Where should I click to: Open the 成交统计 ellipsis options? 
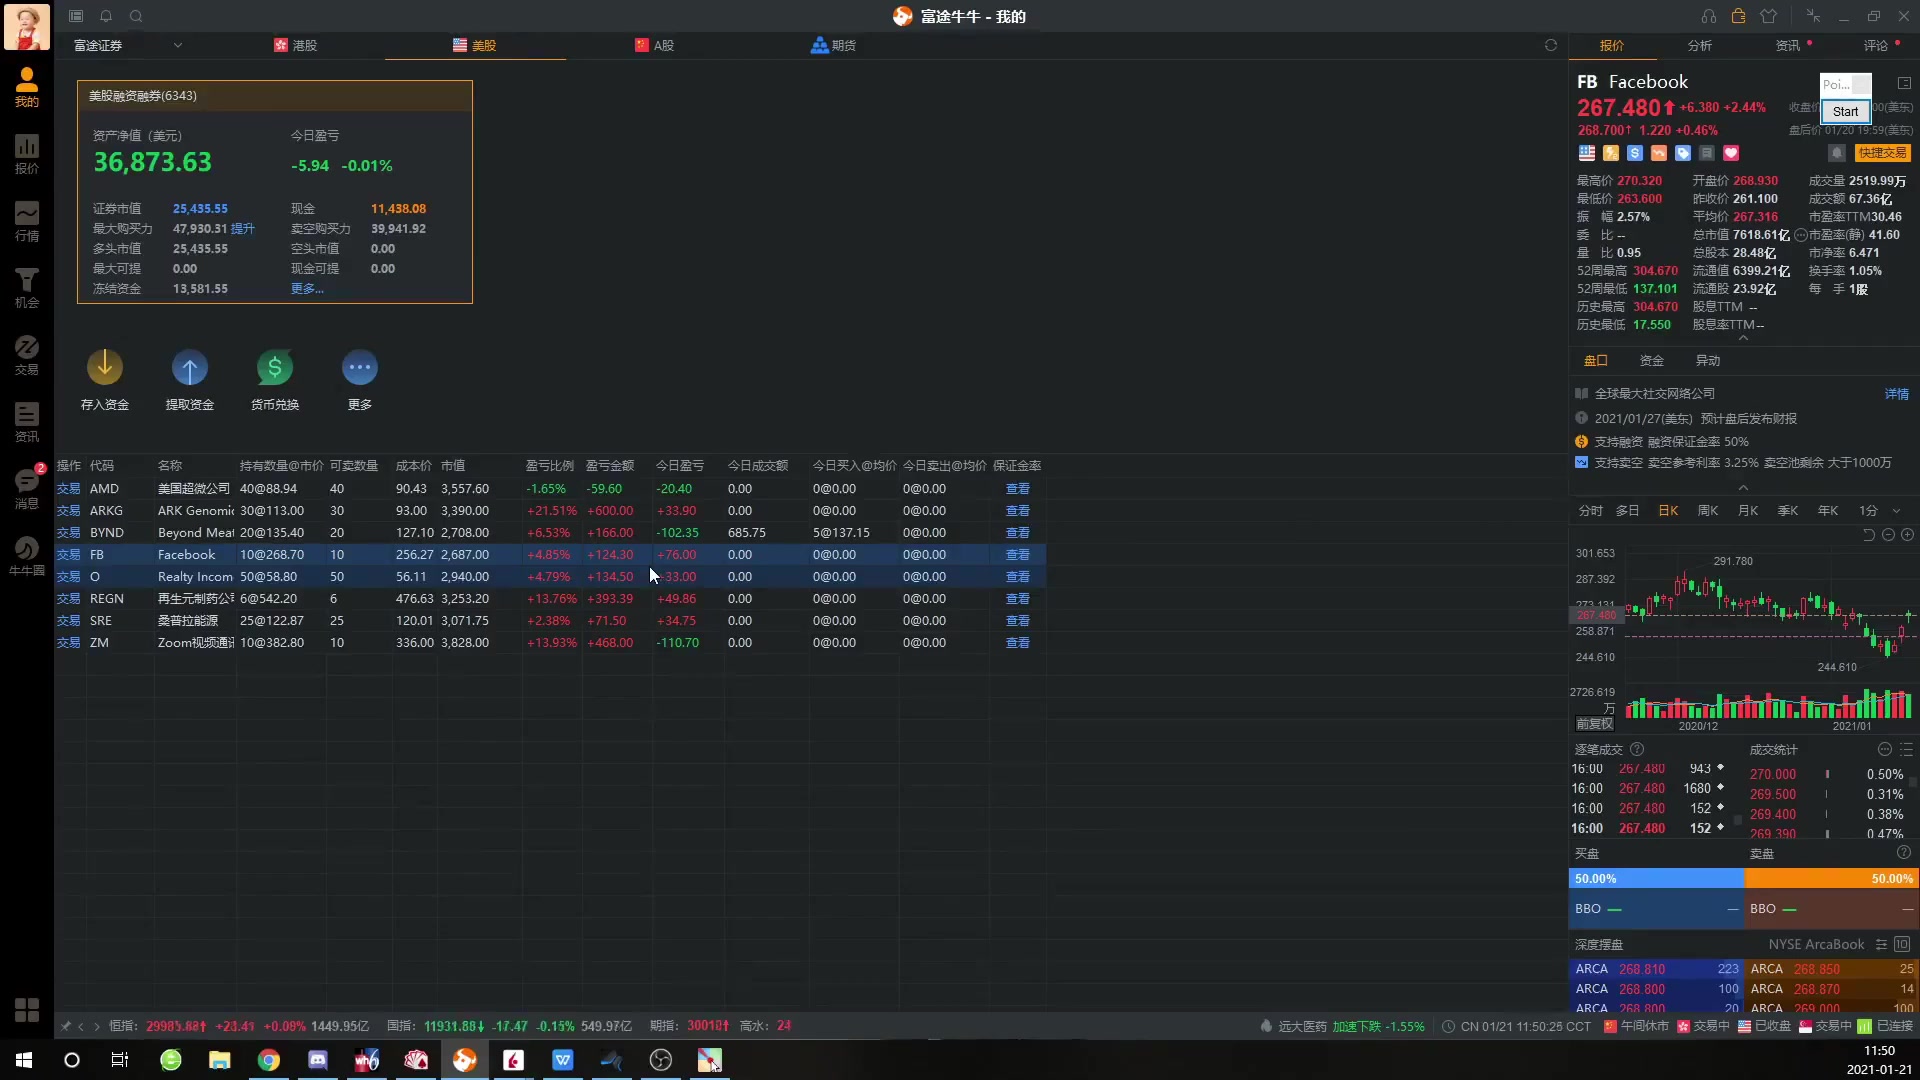[1885, 749]
